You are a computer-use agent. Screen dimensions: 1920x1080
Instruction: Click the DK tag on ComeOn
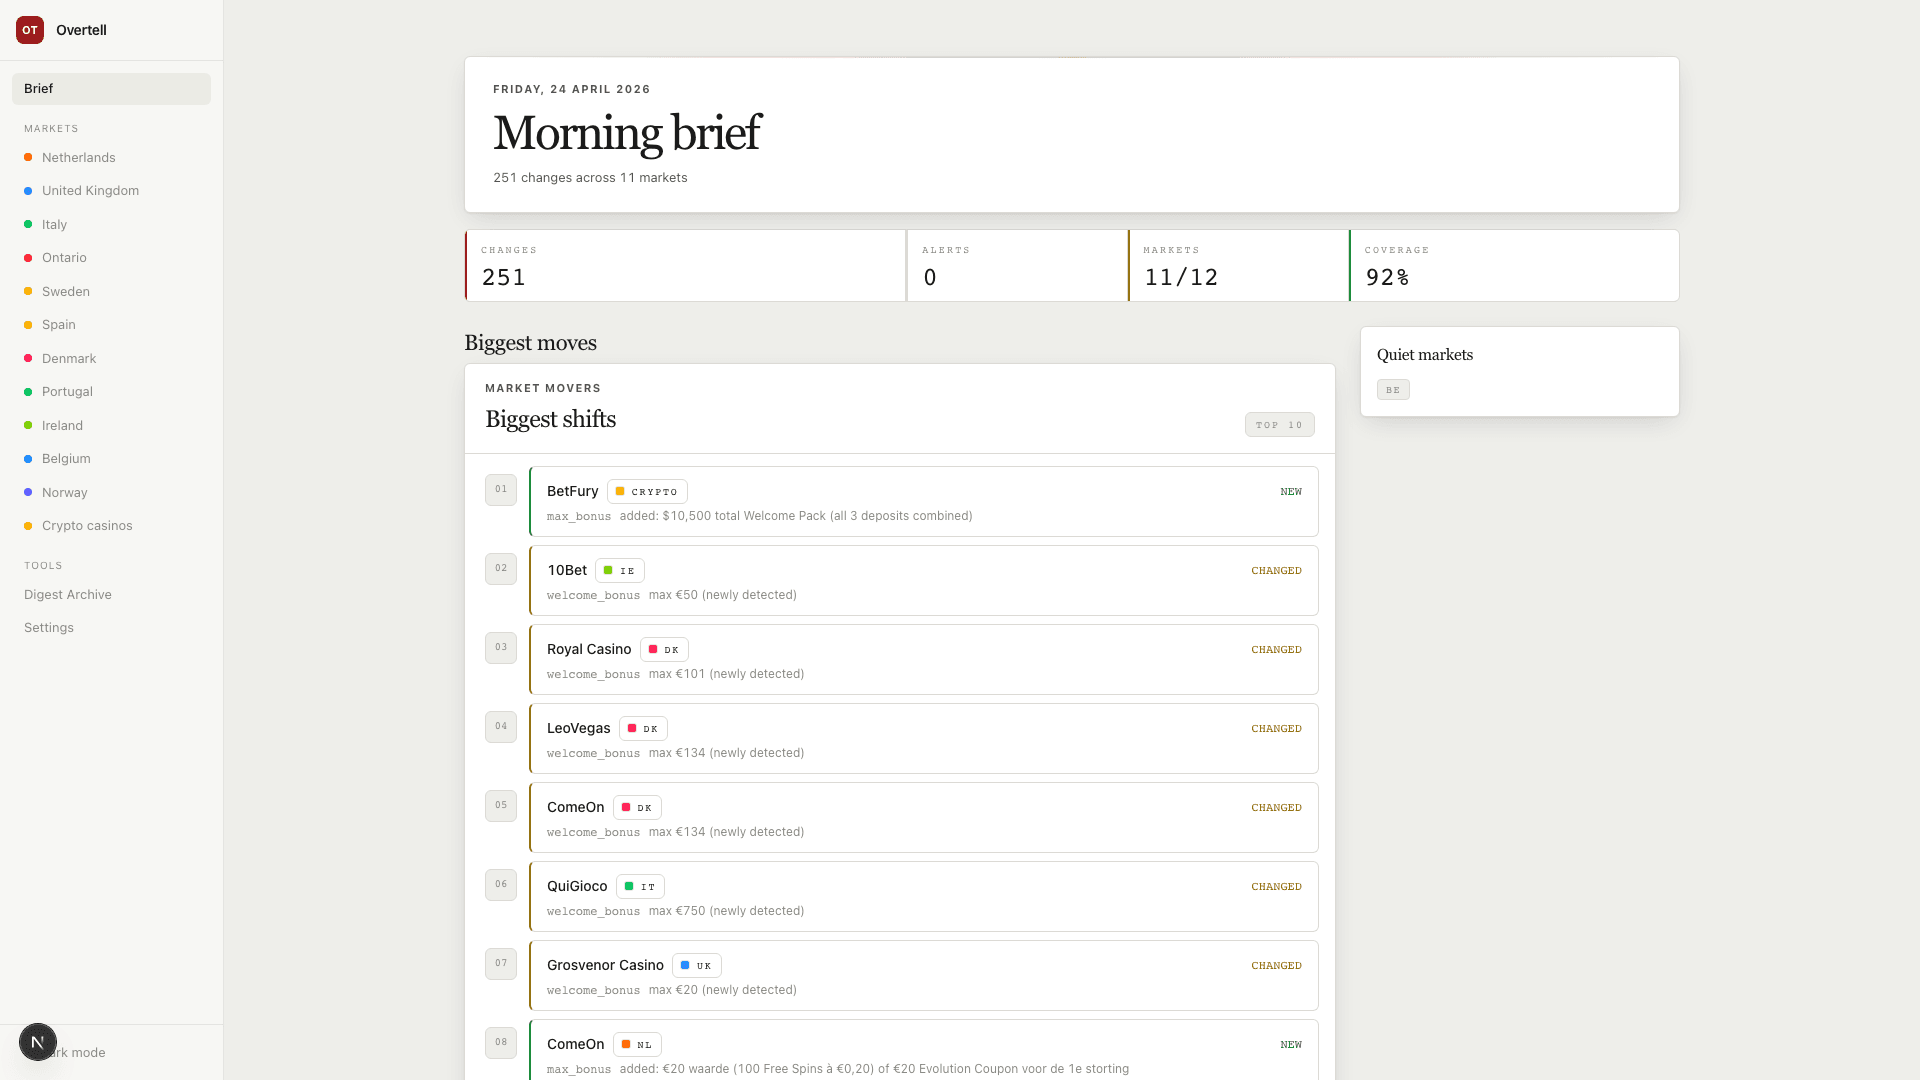[637, 808]
